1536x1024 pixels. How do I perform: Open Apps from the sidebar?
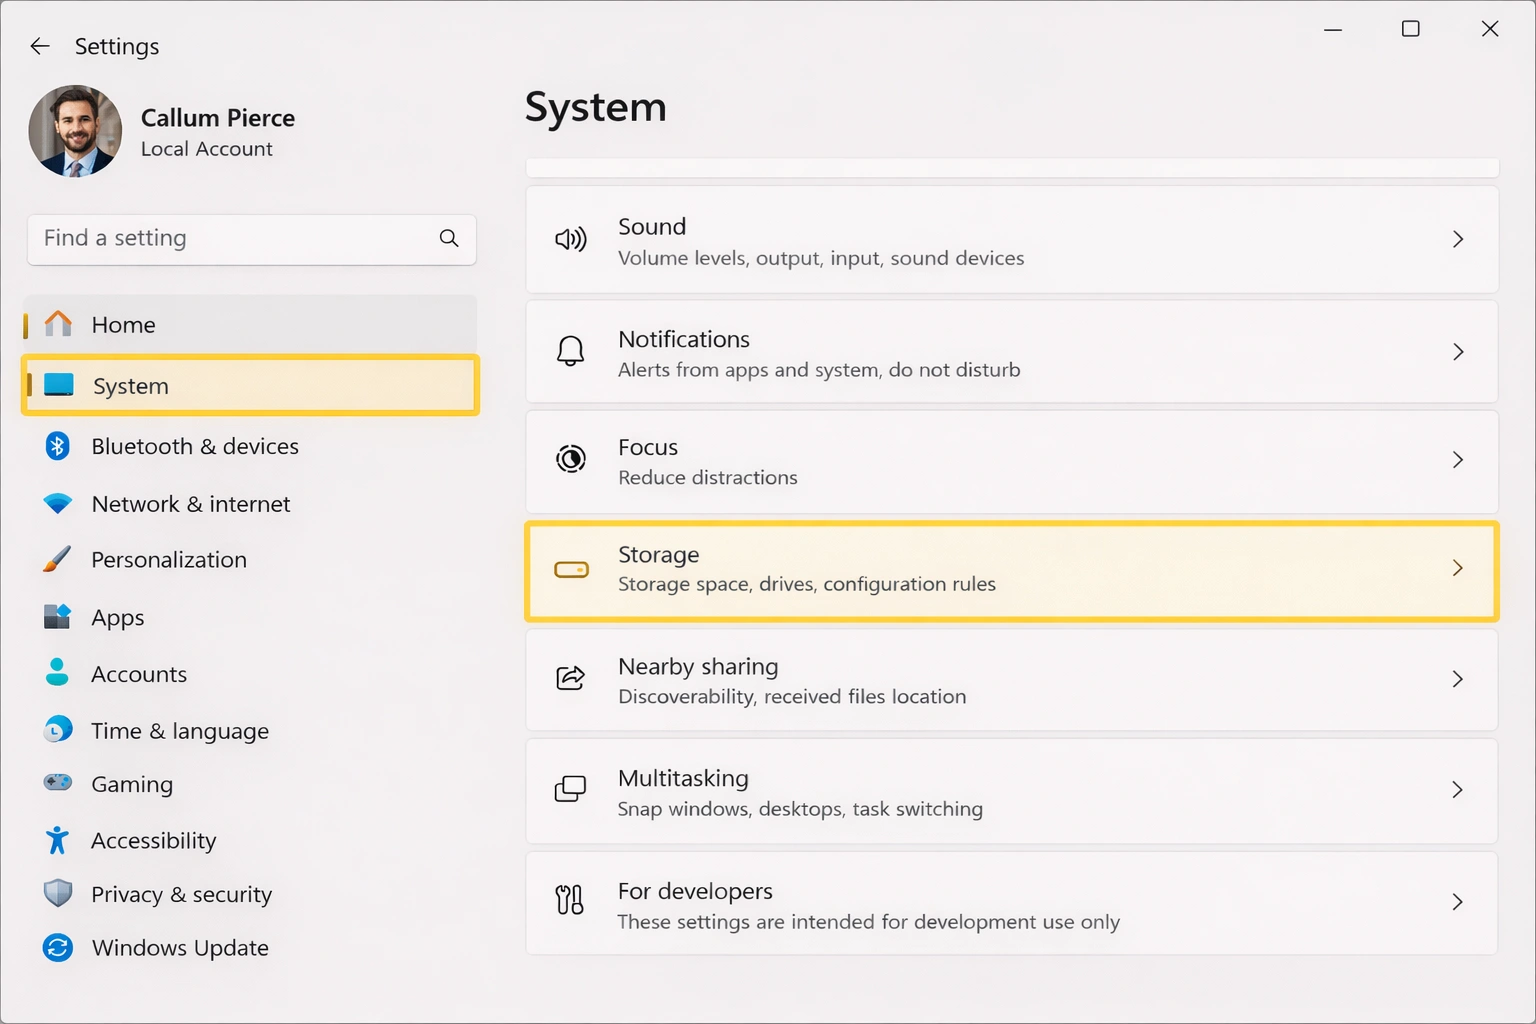117,617
